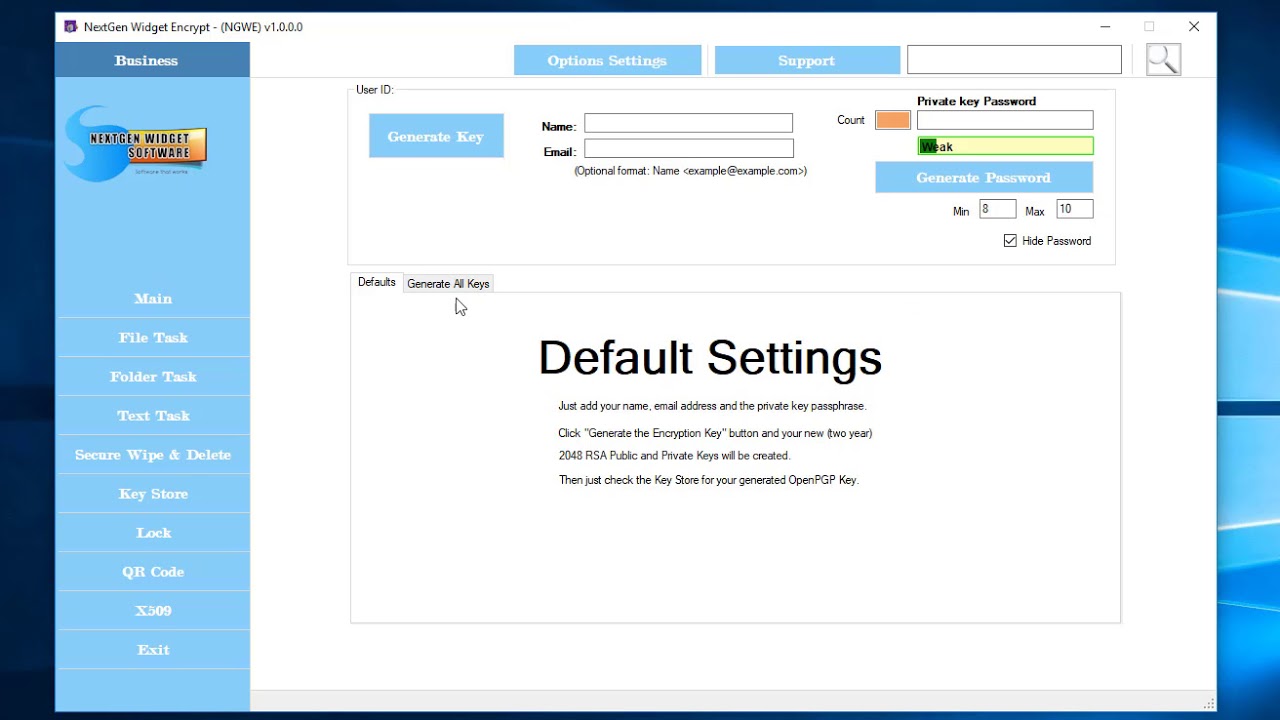This screenshot has height=720, width=1280.
Task: Click the Name input field
Action: tap(688, 123)
